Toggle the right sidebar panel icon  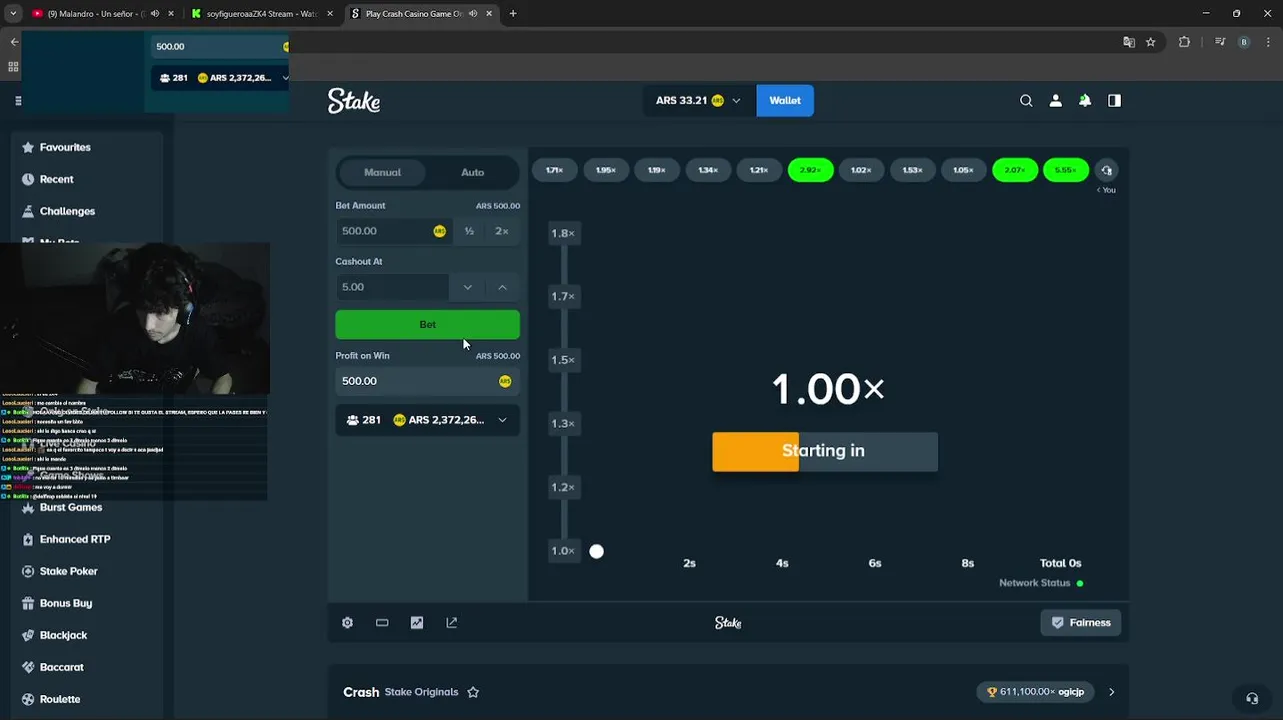pos(1114,101)
